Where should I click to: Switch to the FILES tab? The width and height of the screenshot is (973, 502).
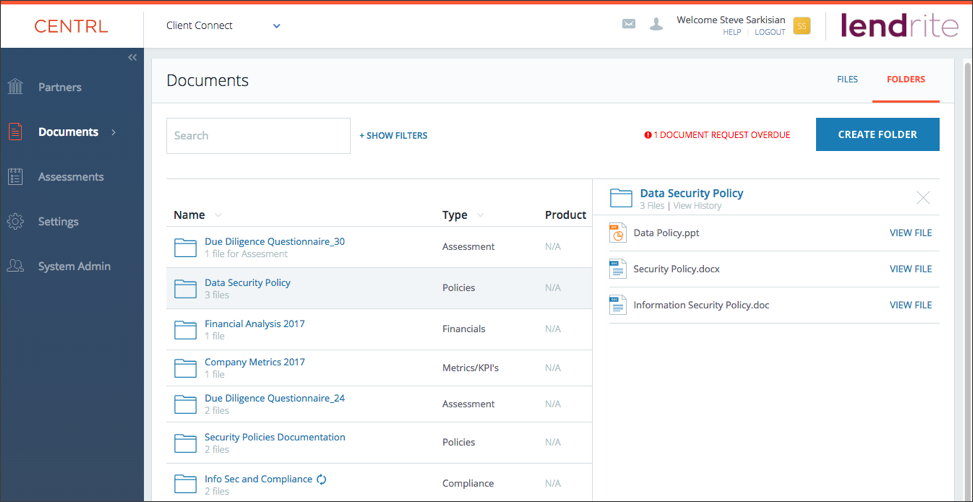click(848, 79)
